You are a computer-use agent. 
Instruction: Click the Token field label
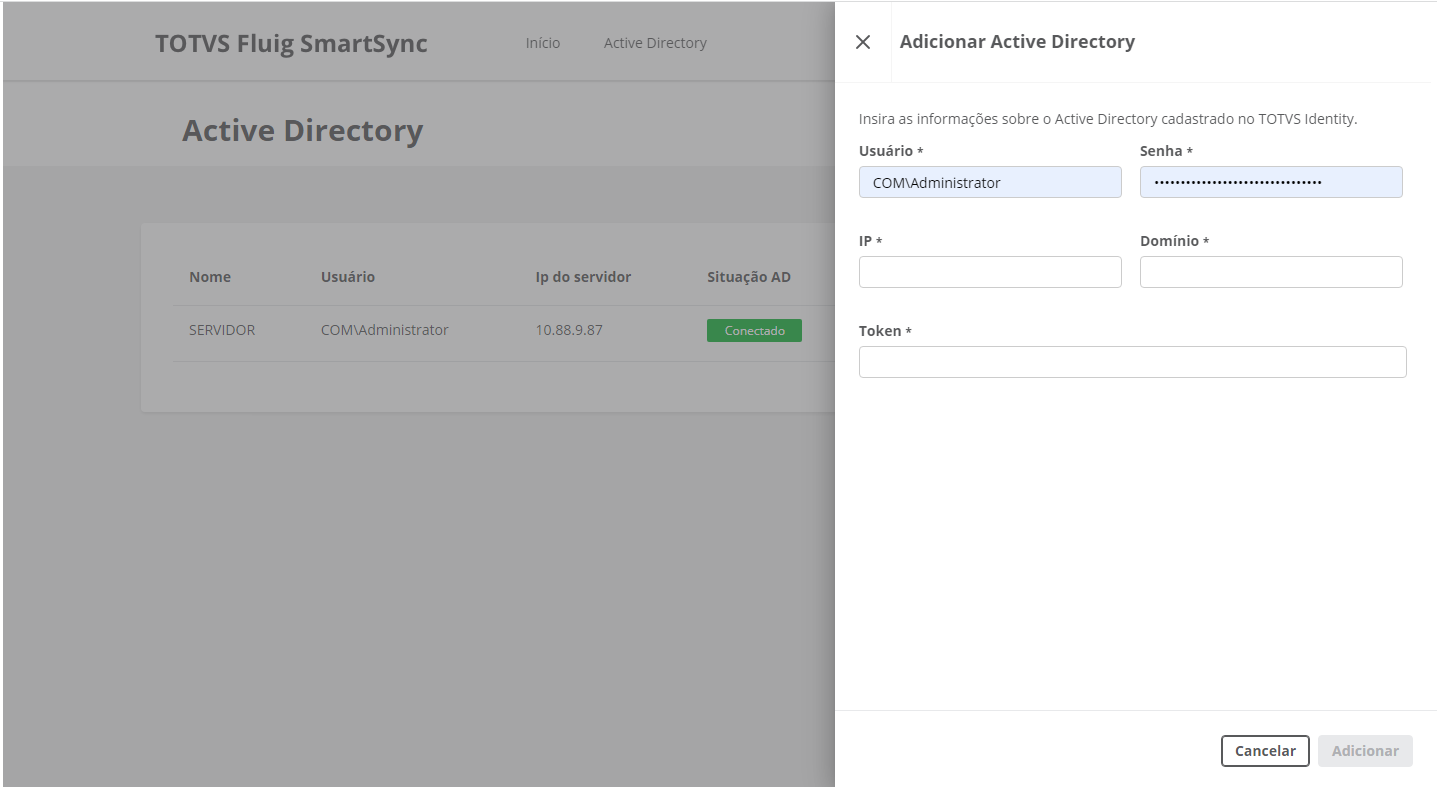[880, 331]
